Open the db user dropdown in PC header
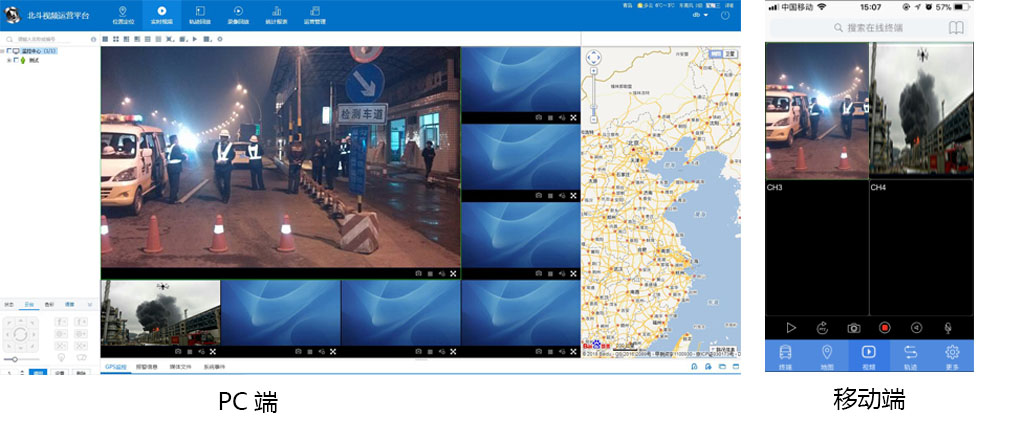The image size is (1024, 437). [701, 15]
